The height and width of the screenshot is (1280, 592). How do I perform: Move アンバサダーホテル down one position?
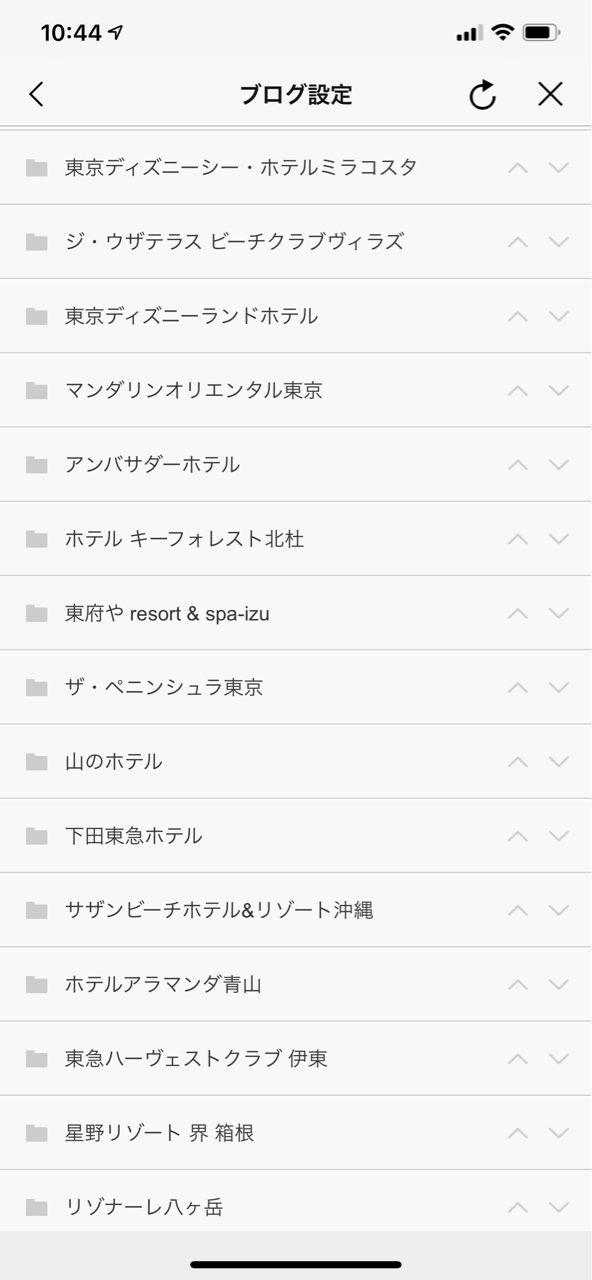[558, 464]
